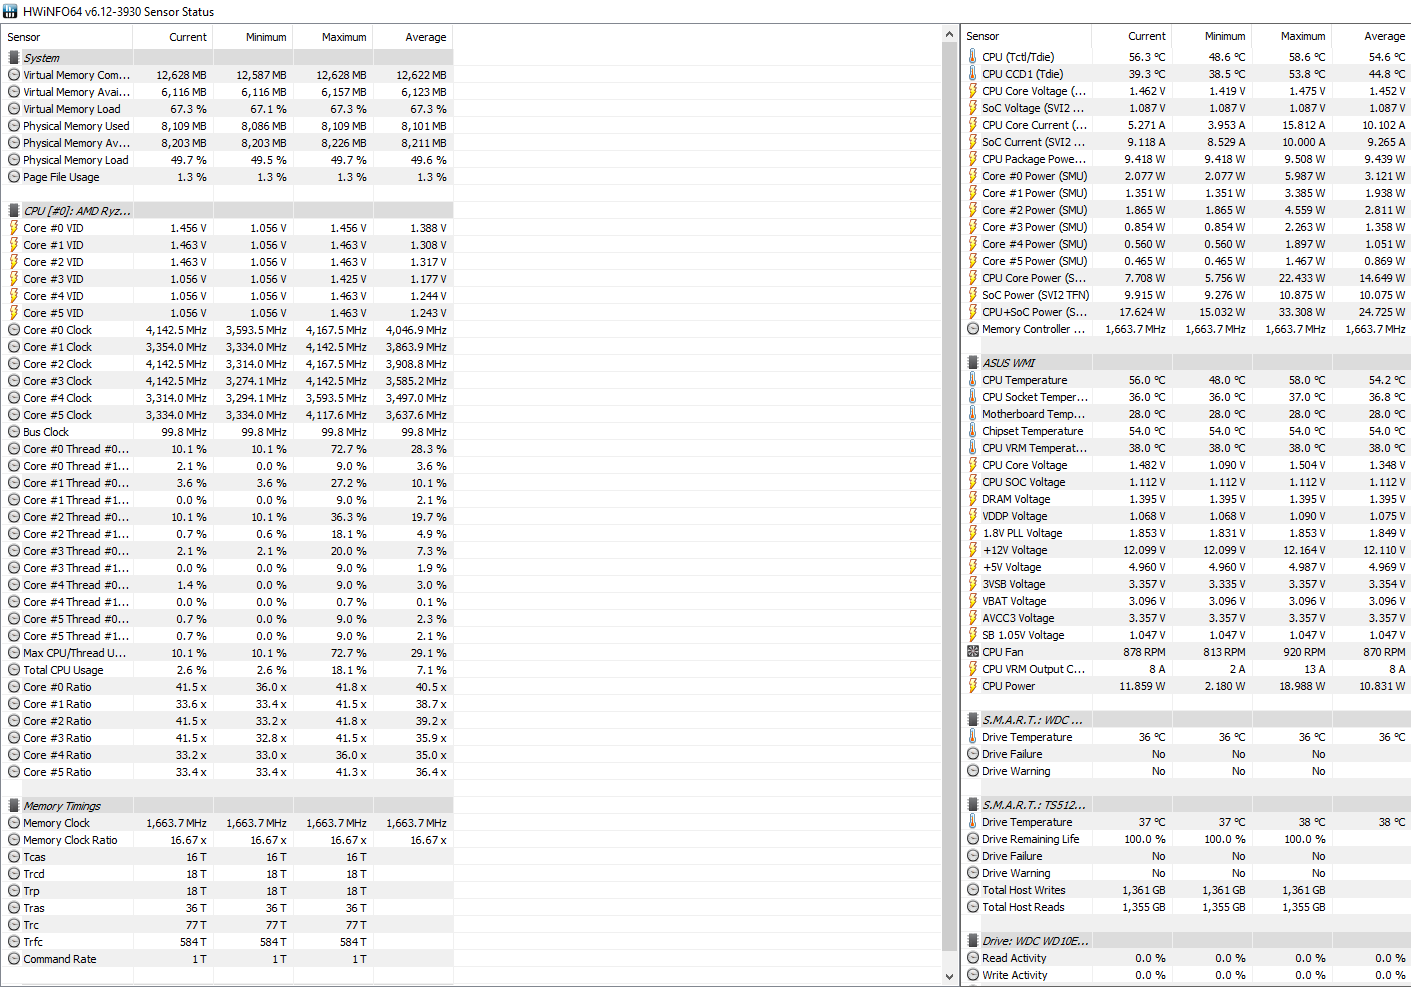
Task: Click the right panel Maximum column header
Action: point(1302,36)
